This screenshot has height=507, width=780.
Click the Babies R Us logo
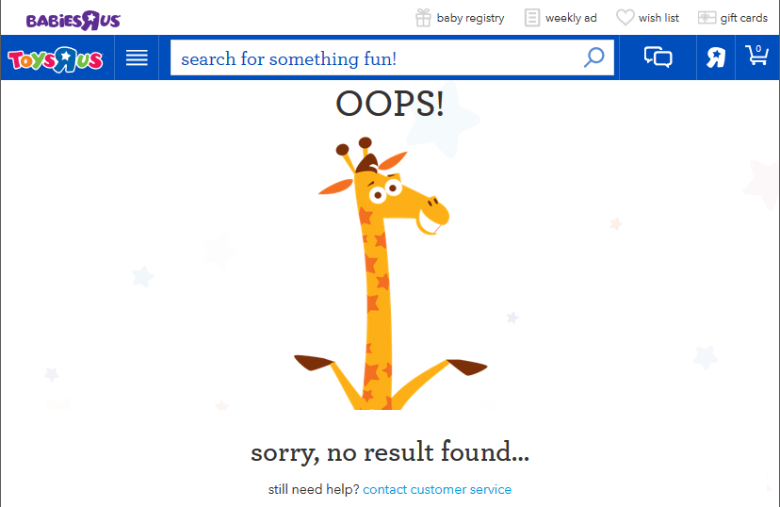(73, 20)
